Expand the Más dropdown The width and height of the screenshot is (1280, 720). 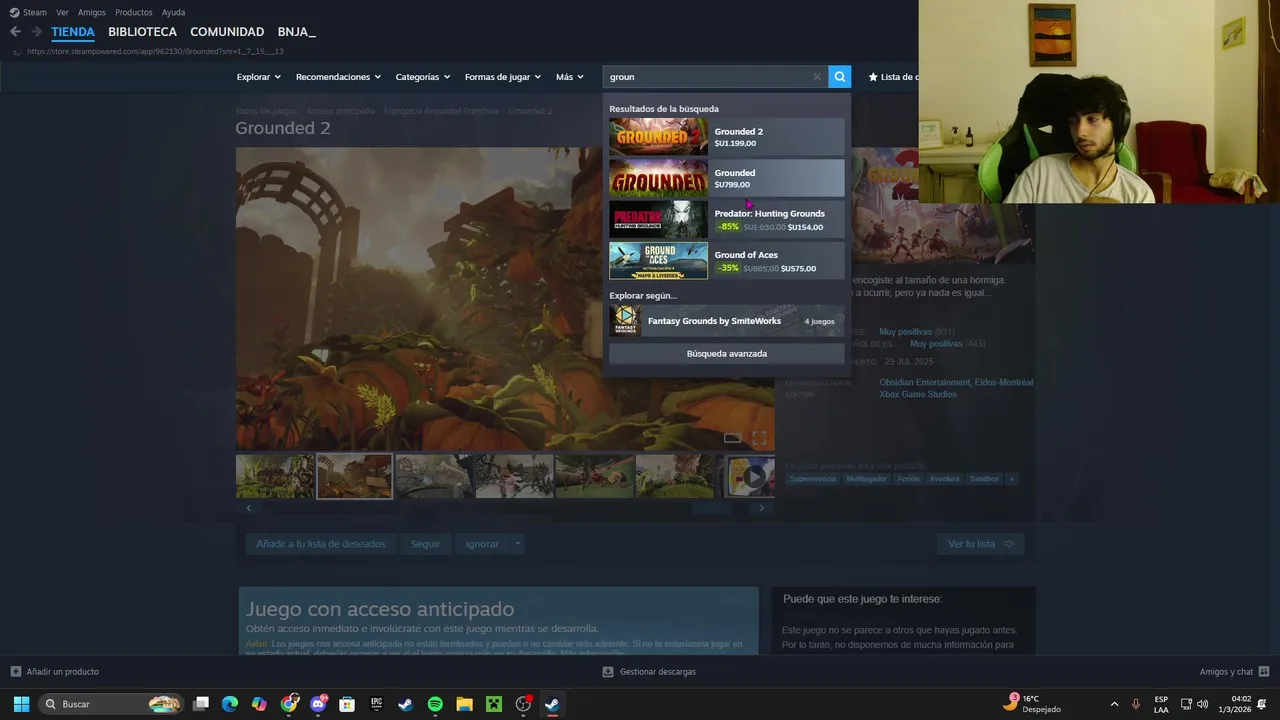pos(569,77)
